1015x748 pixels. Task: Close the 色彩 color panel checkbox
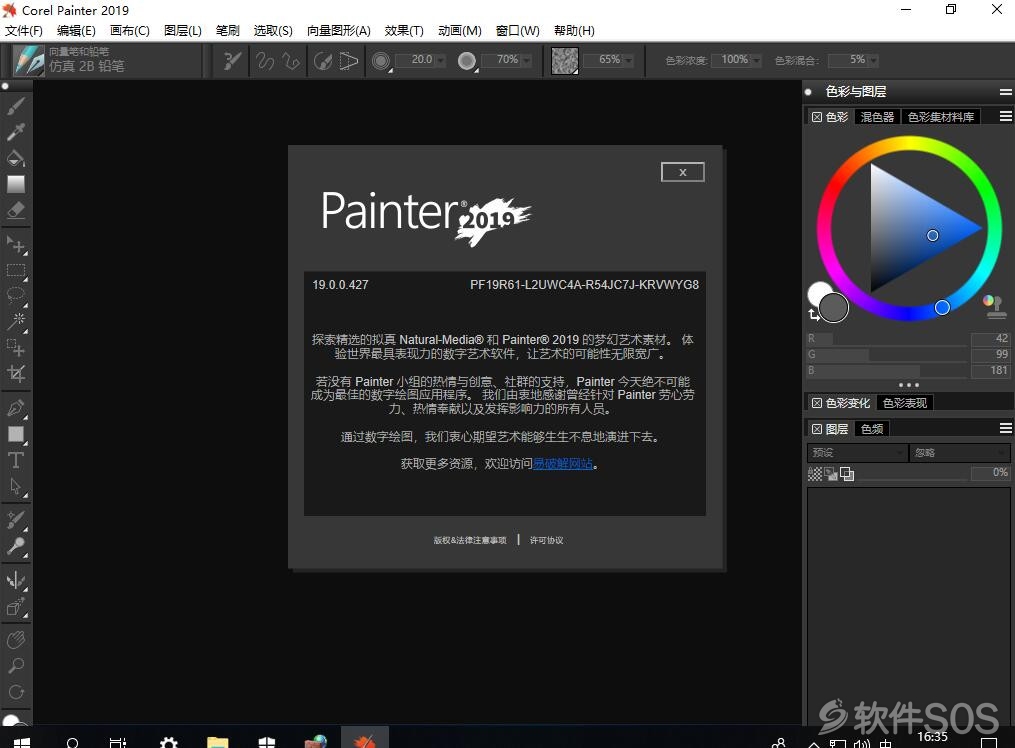tap(817, 117)
